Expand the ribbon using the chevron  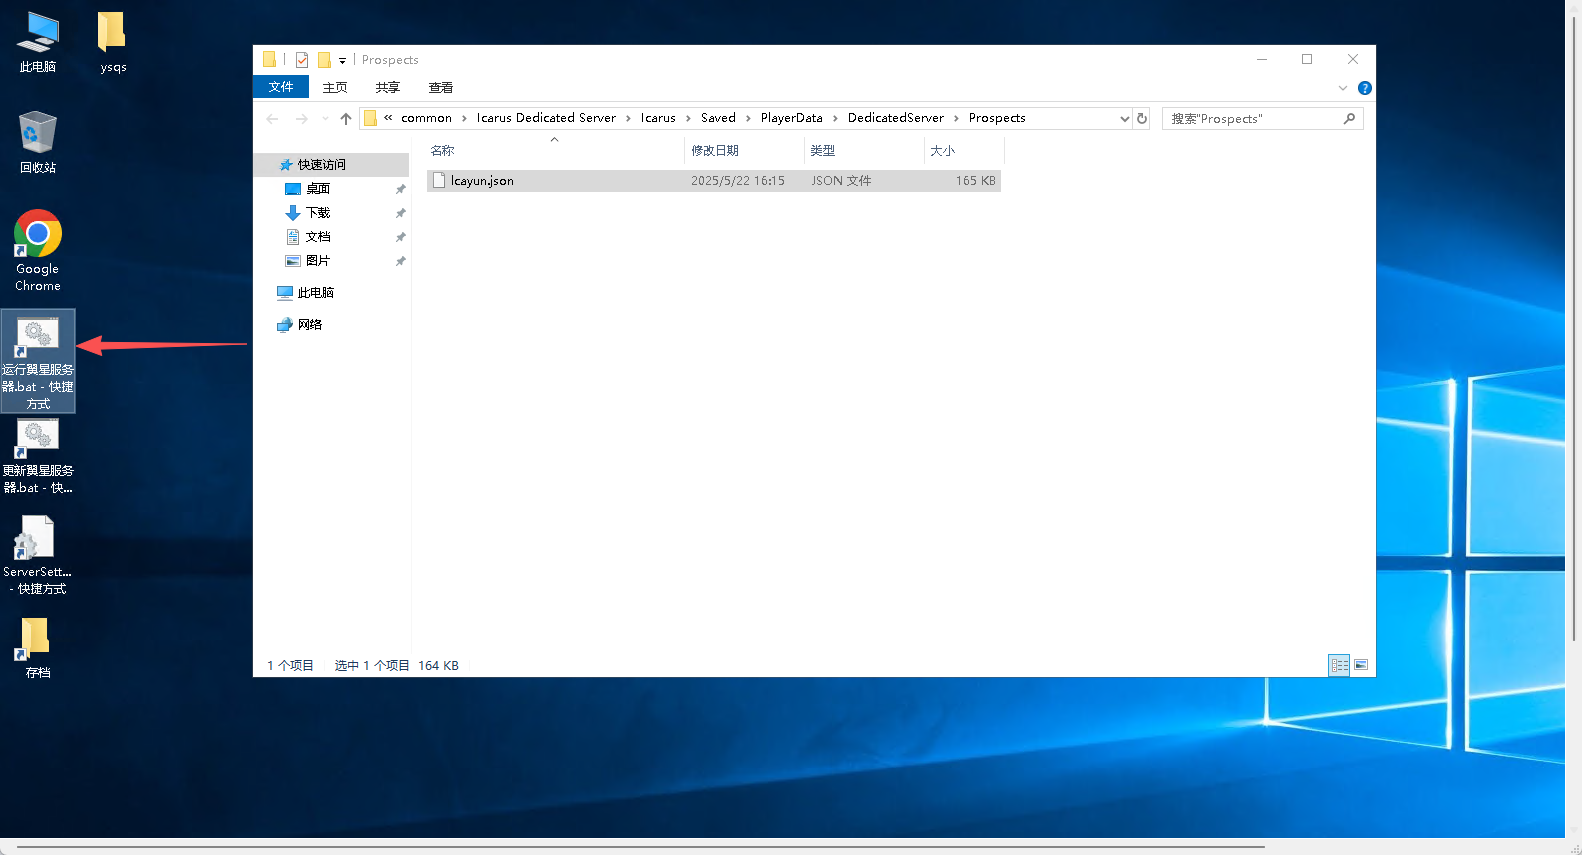point(1343,88)
